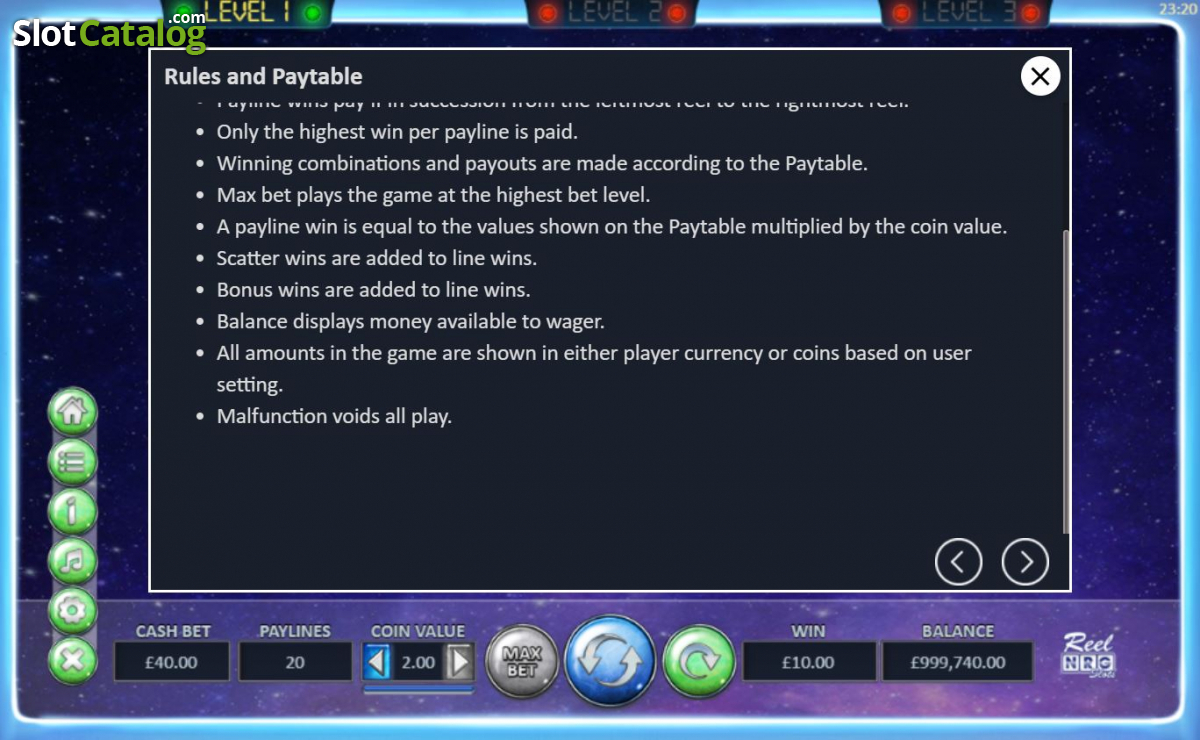Click the Paylines value field

295,661
